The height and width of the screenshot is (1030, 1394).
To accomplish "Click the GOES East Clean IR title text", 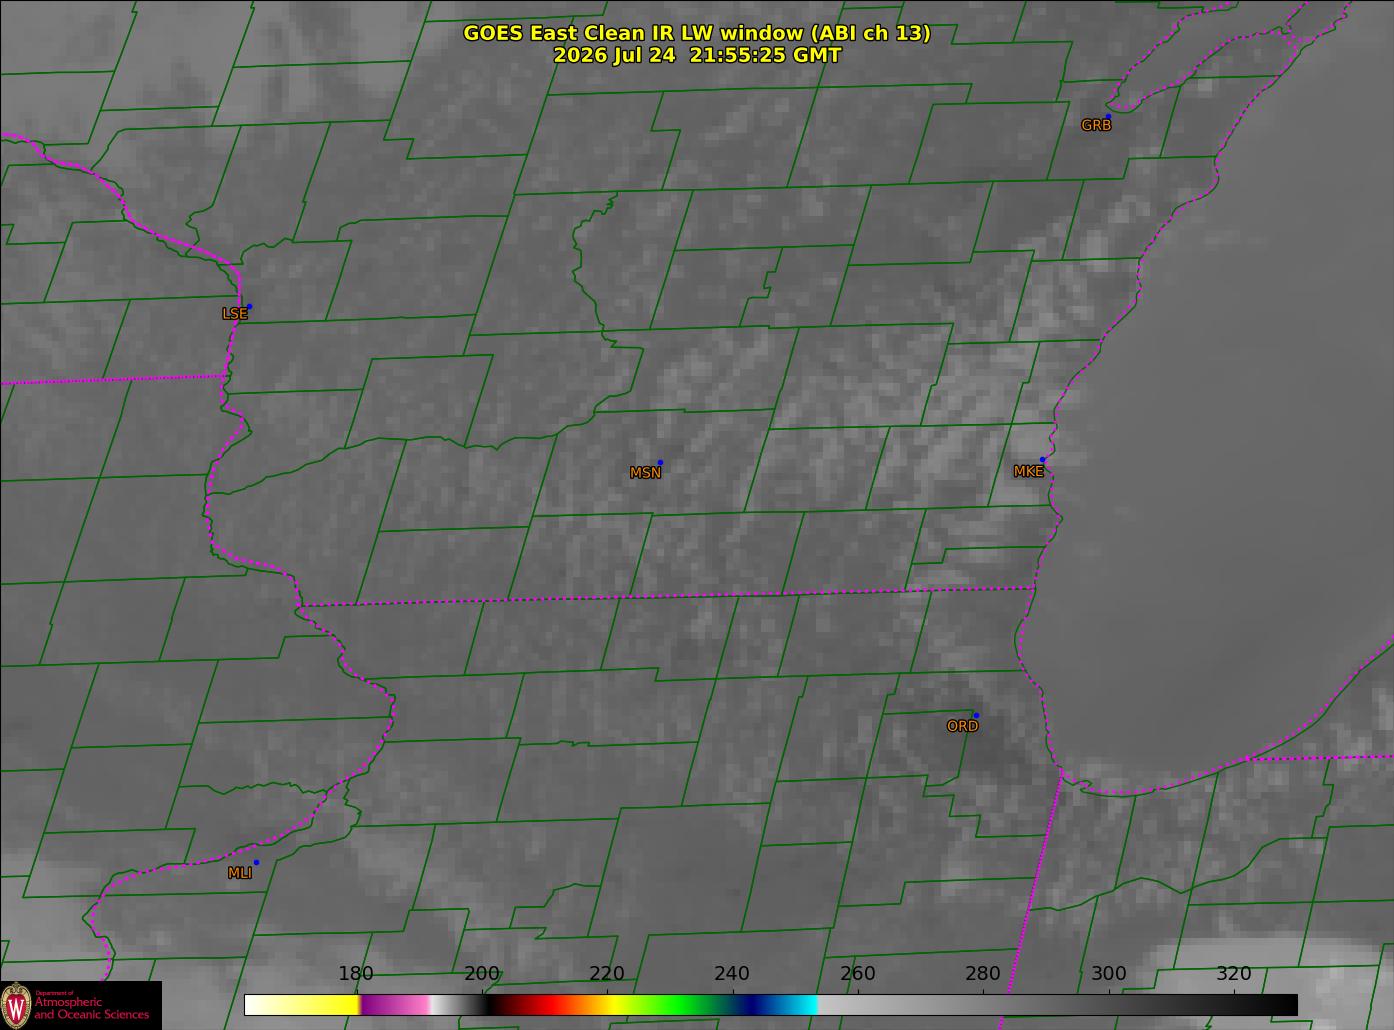I will click(x=696, y=33).
